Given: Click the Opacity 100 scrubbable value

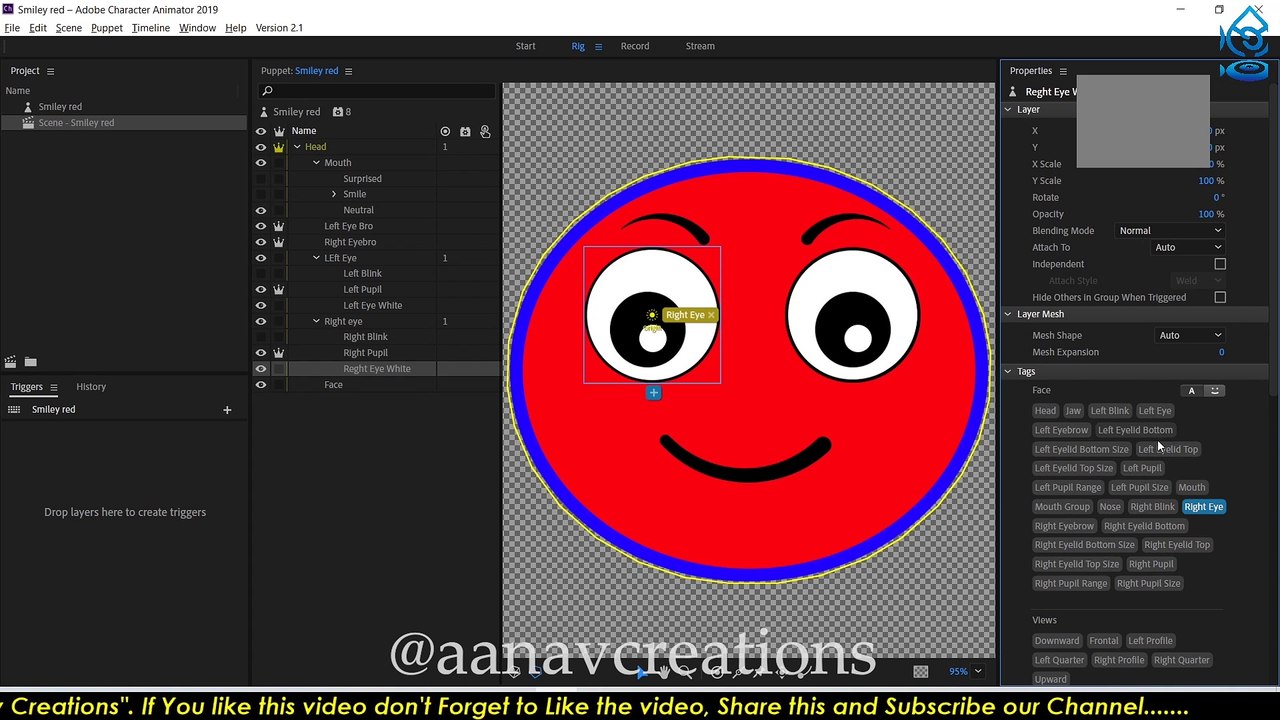Looking at the screenshot, I should click(1206, 214).
